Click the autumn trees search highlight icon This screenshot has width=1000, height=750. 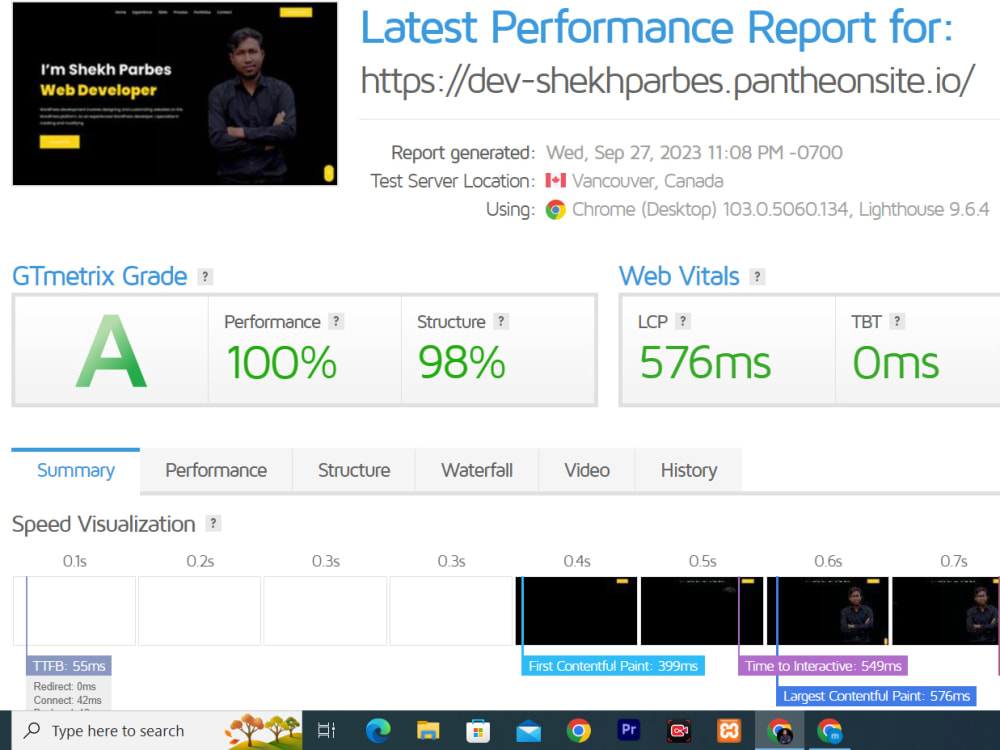tap(262, 731)
